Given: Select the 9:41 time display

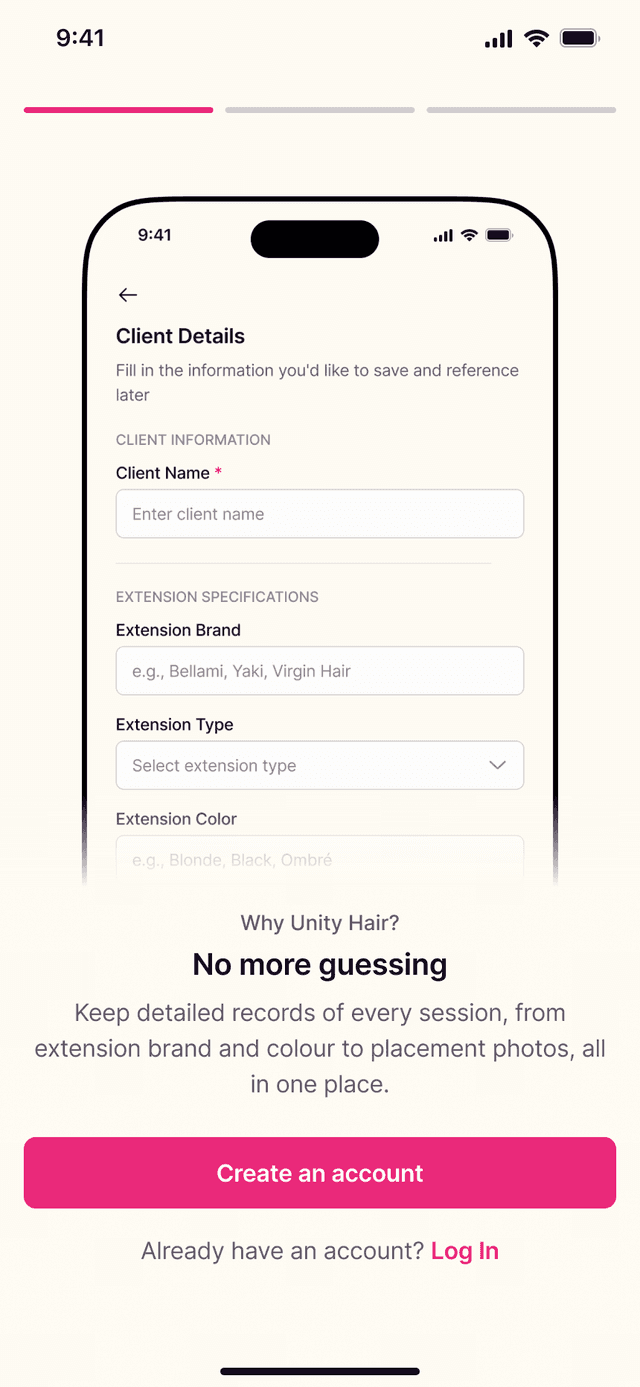Looking at the screenshot, I should (82, 38).
